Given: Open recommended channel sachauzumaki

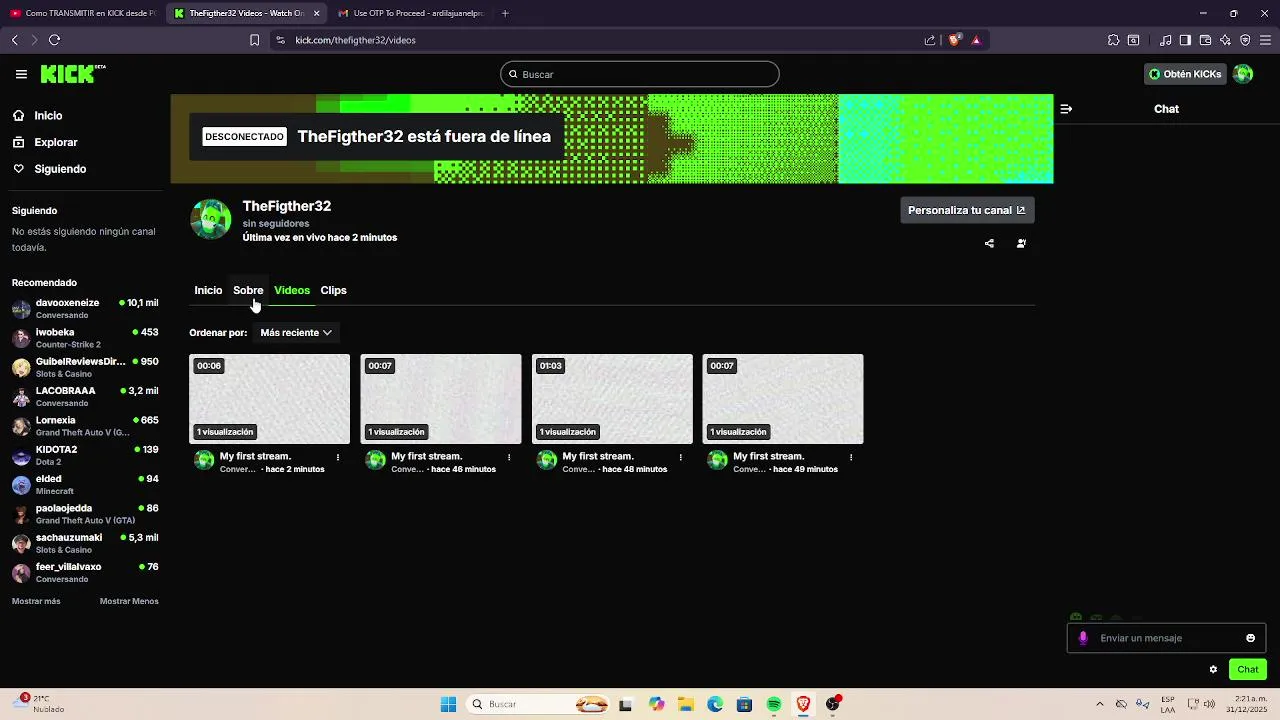Looking at the screenshot, I should 85,543.
